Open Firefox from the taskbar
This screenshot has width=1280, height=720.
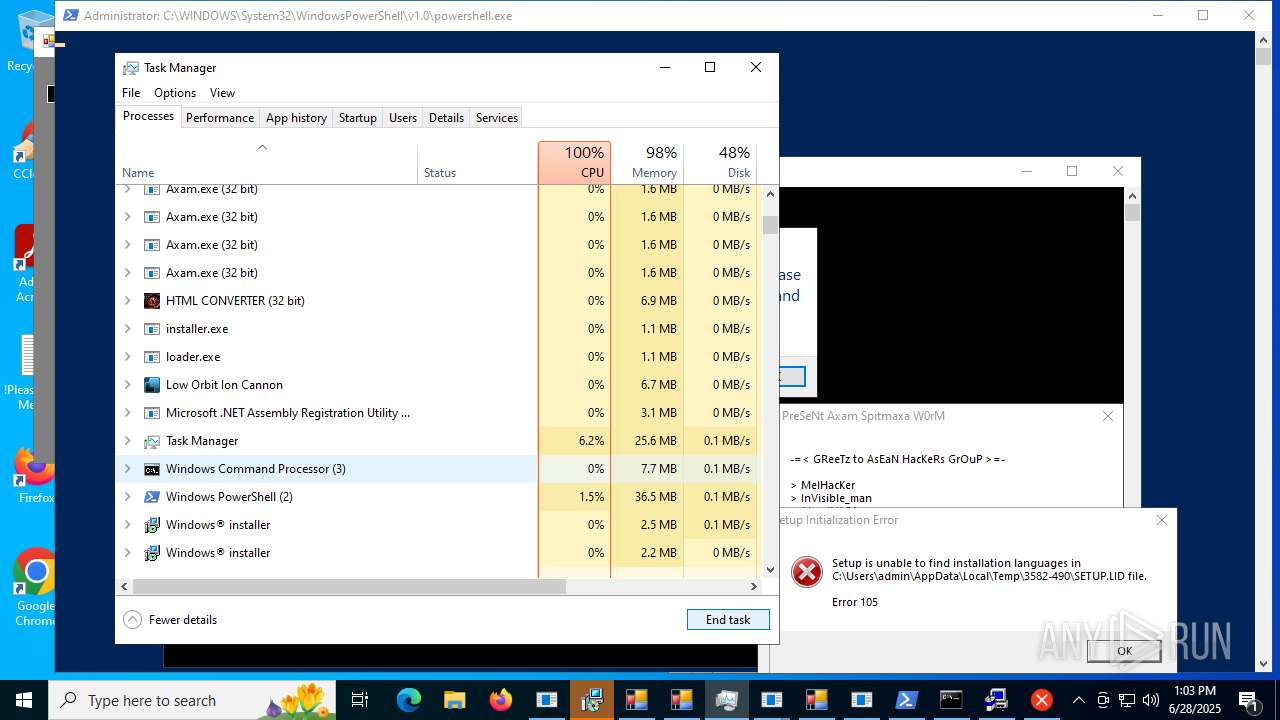[x=501, y=700]
